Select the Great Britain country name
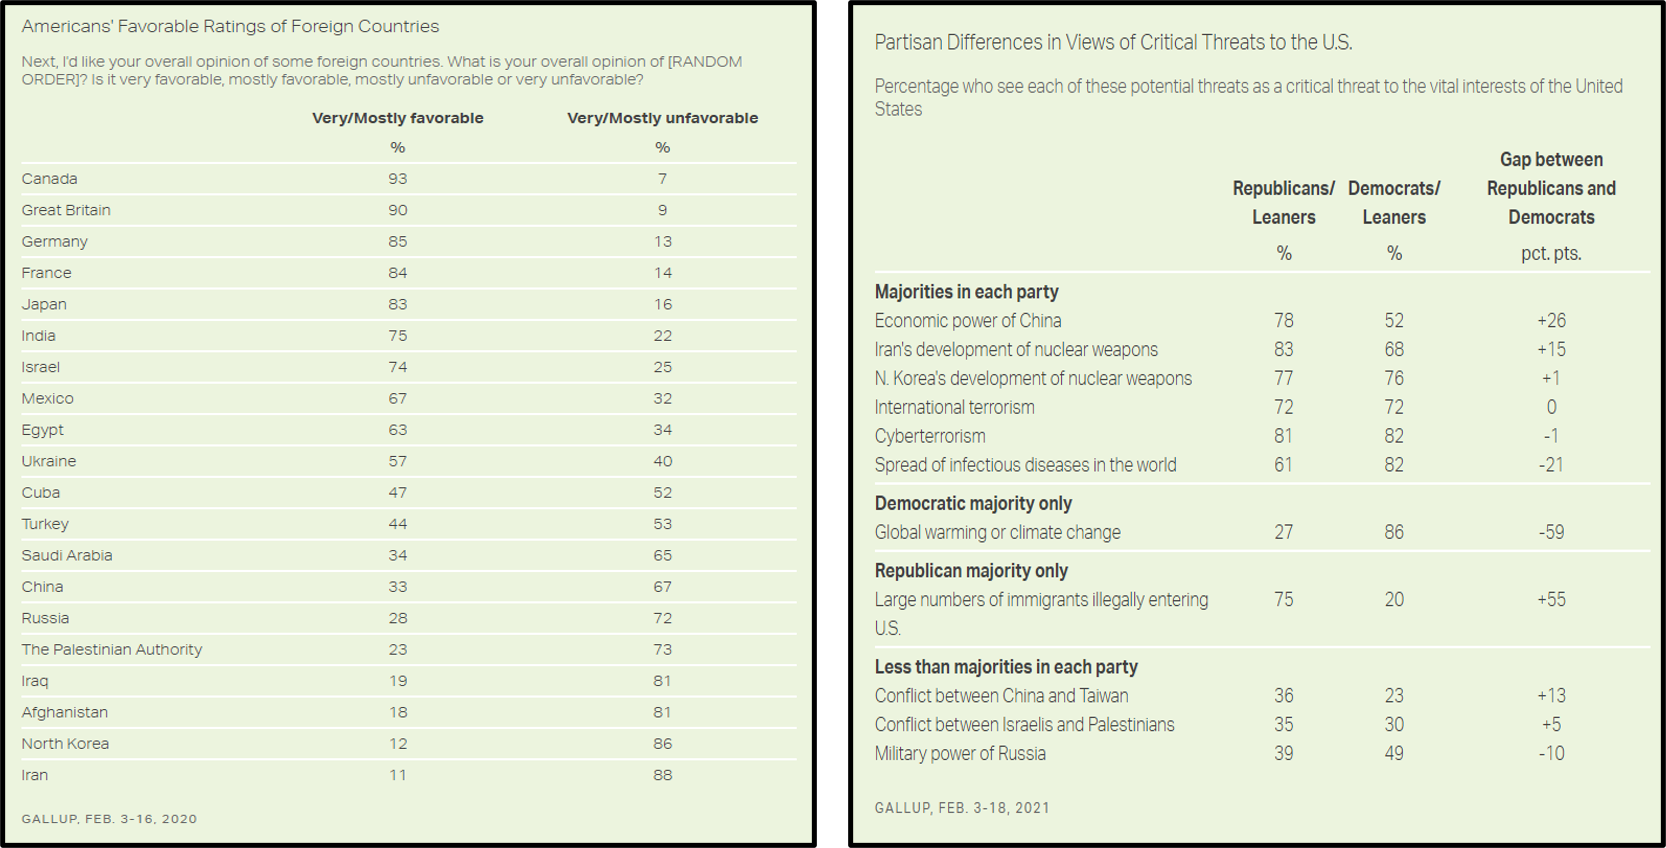 [66, 210]
